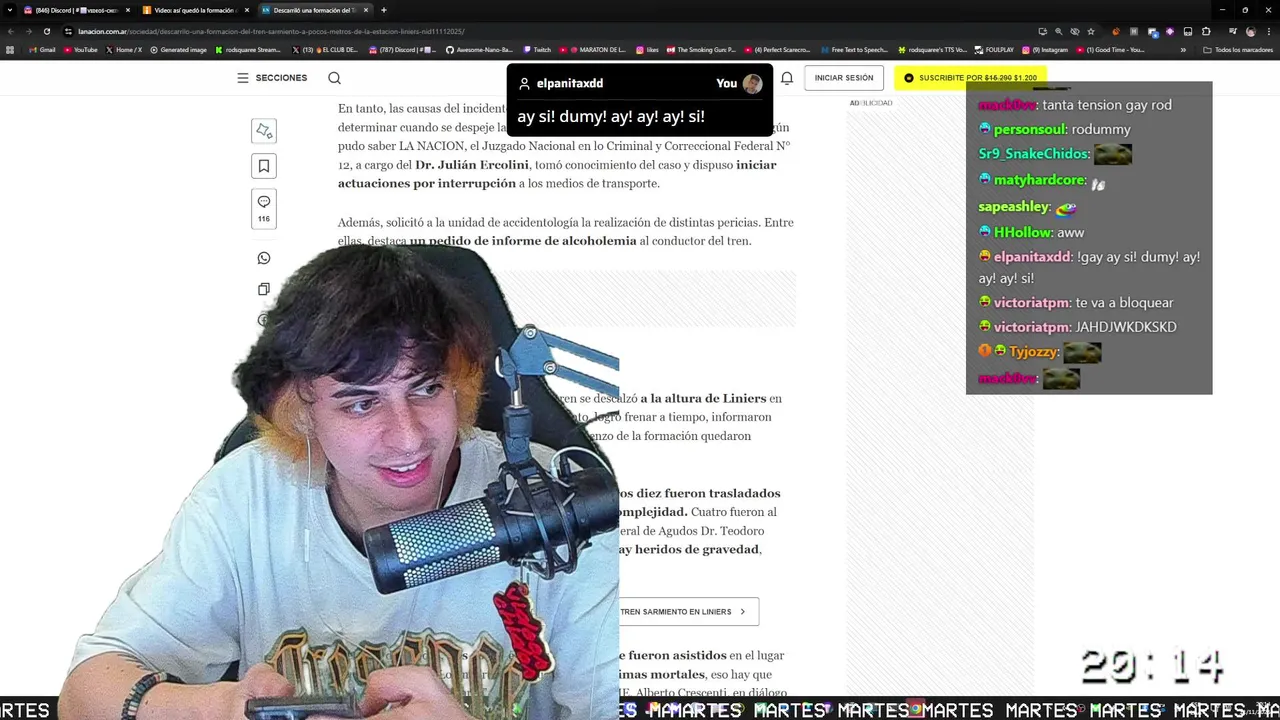Copy link with the copy icon in sidebar
Image resolution: width=1280 pixels, height=720 pixels.
tap(264, 289)
